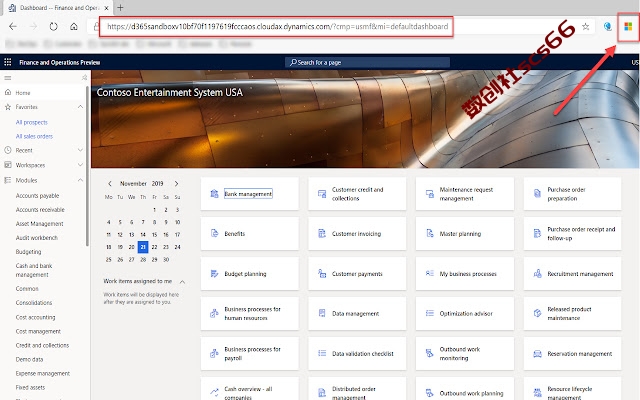Viewport: 640px width, 400px height.
Task: Click Finance and Operations Preview title
Action: 60,62
